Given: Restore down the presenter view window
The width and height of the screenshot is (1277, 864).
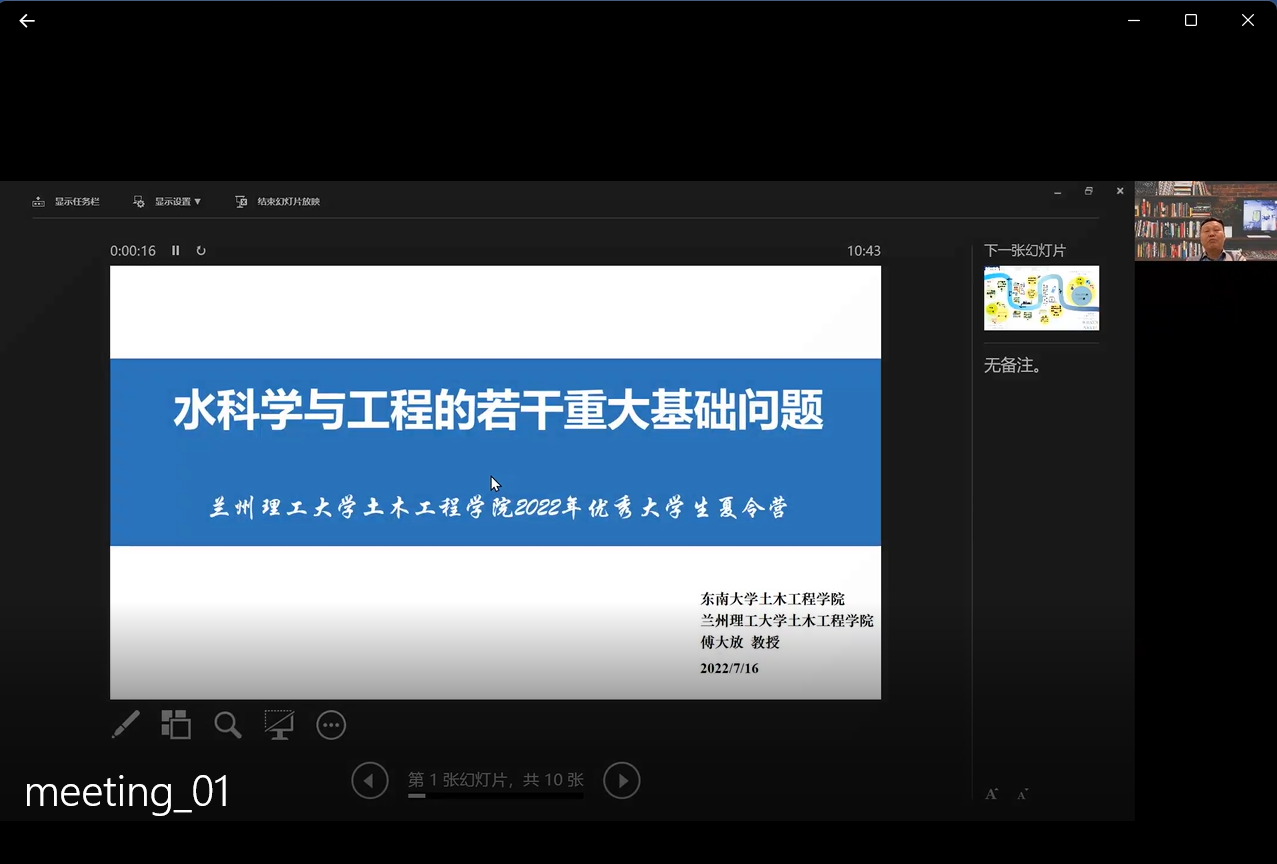Looking at the screenshot, I should point(1089,191).
